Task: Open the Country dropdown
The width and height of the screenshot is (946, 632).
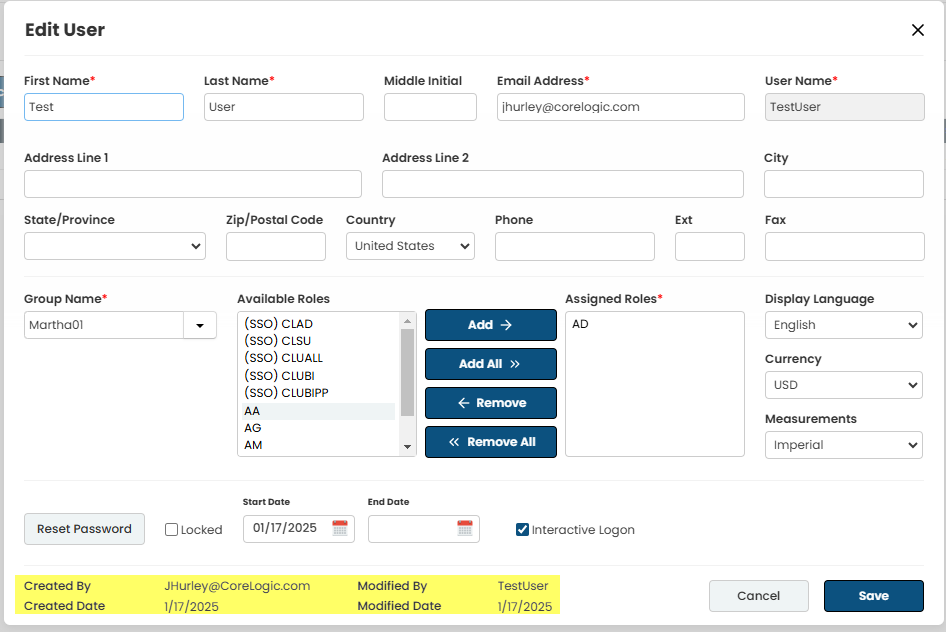Action: tap(410, 246)
